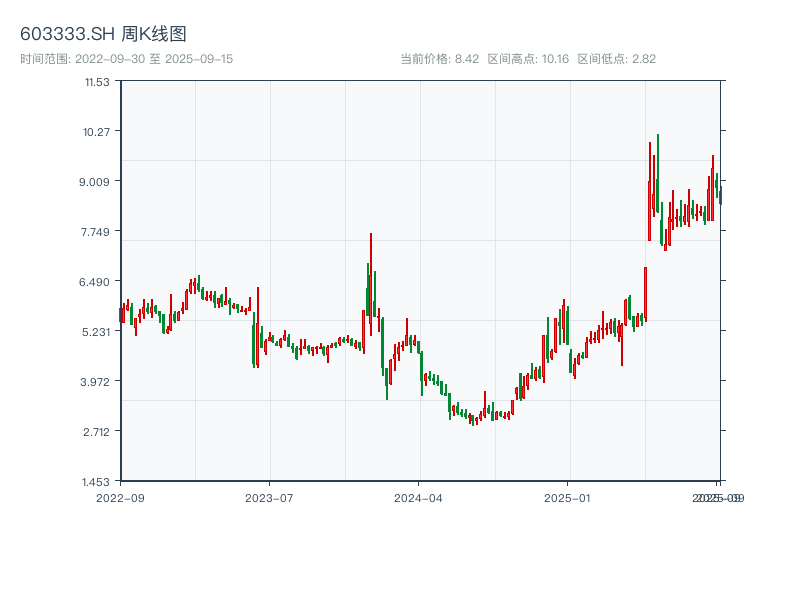Click y-axis label 6.490

[x=94, y=282]
